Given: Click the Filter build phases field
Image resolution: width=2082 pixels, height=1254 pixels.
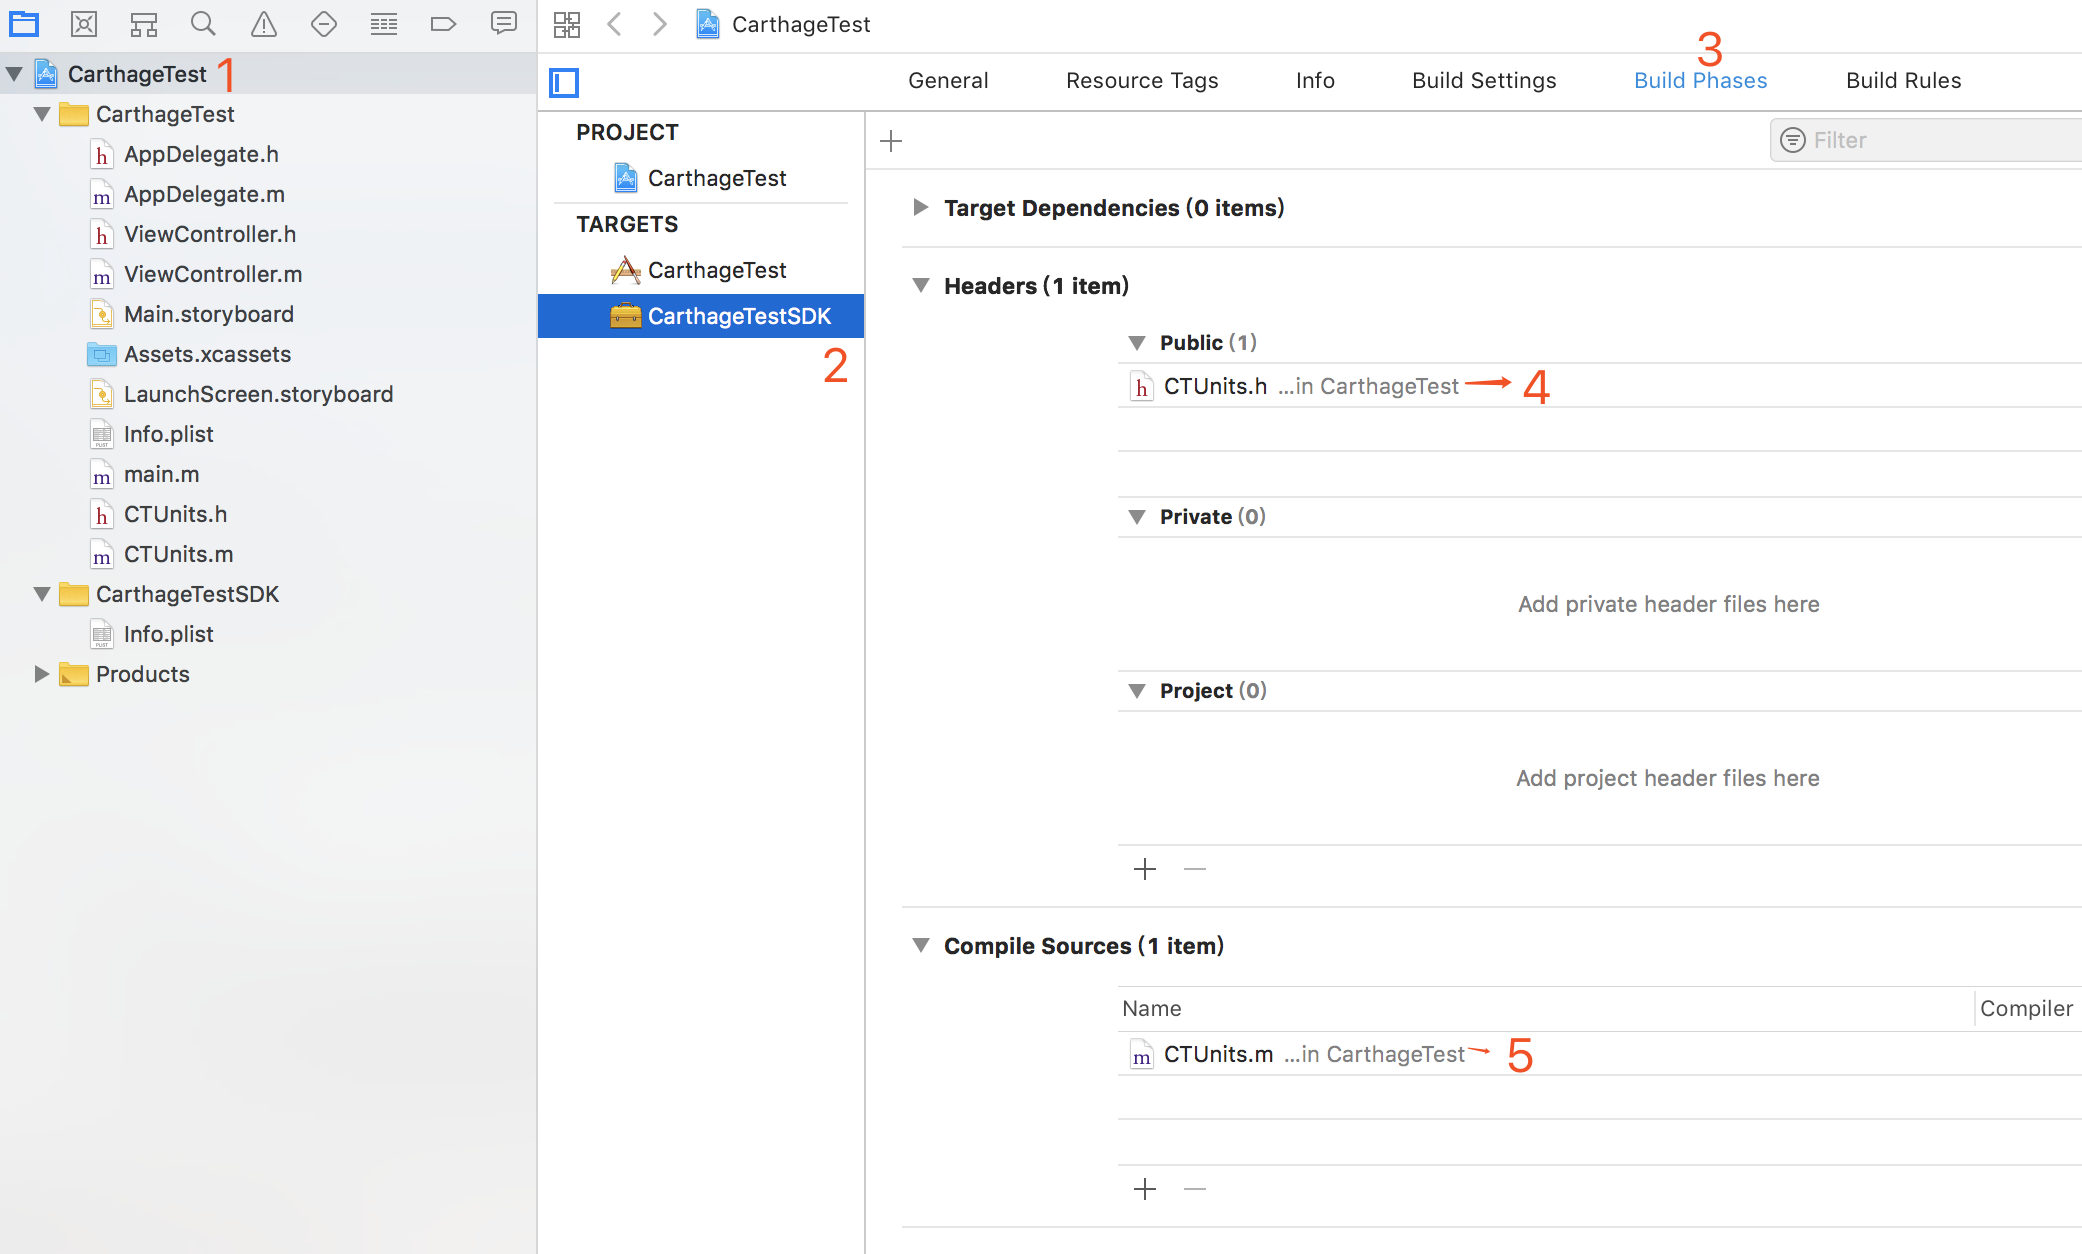Looking at the screenshot, I should [x=1926, y=140].
